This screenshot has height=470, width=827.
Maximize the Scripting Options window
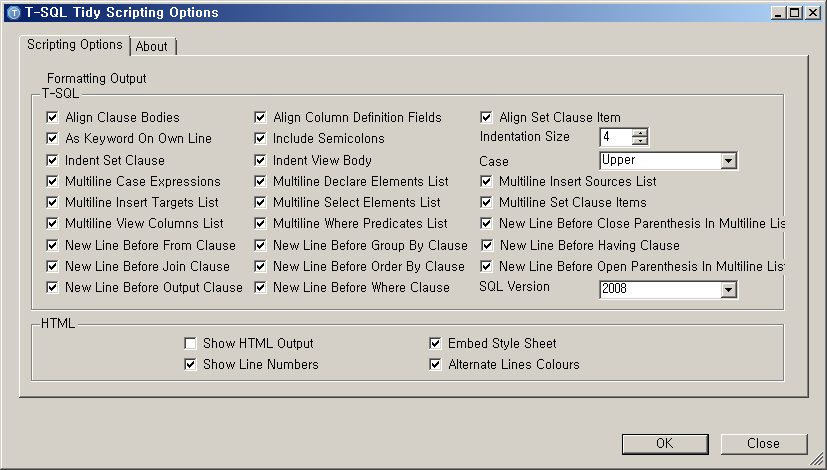pos(795,13)
